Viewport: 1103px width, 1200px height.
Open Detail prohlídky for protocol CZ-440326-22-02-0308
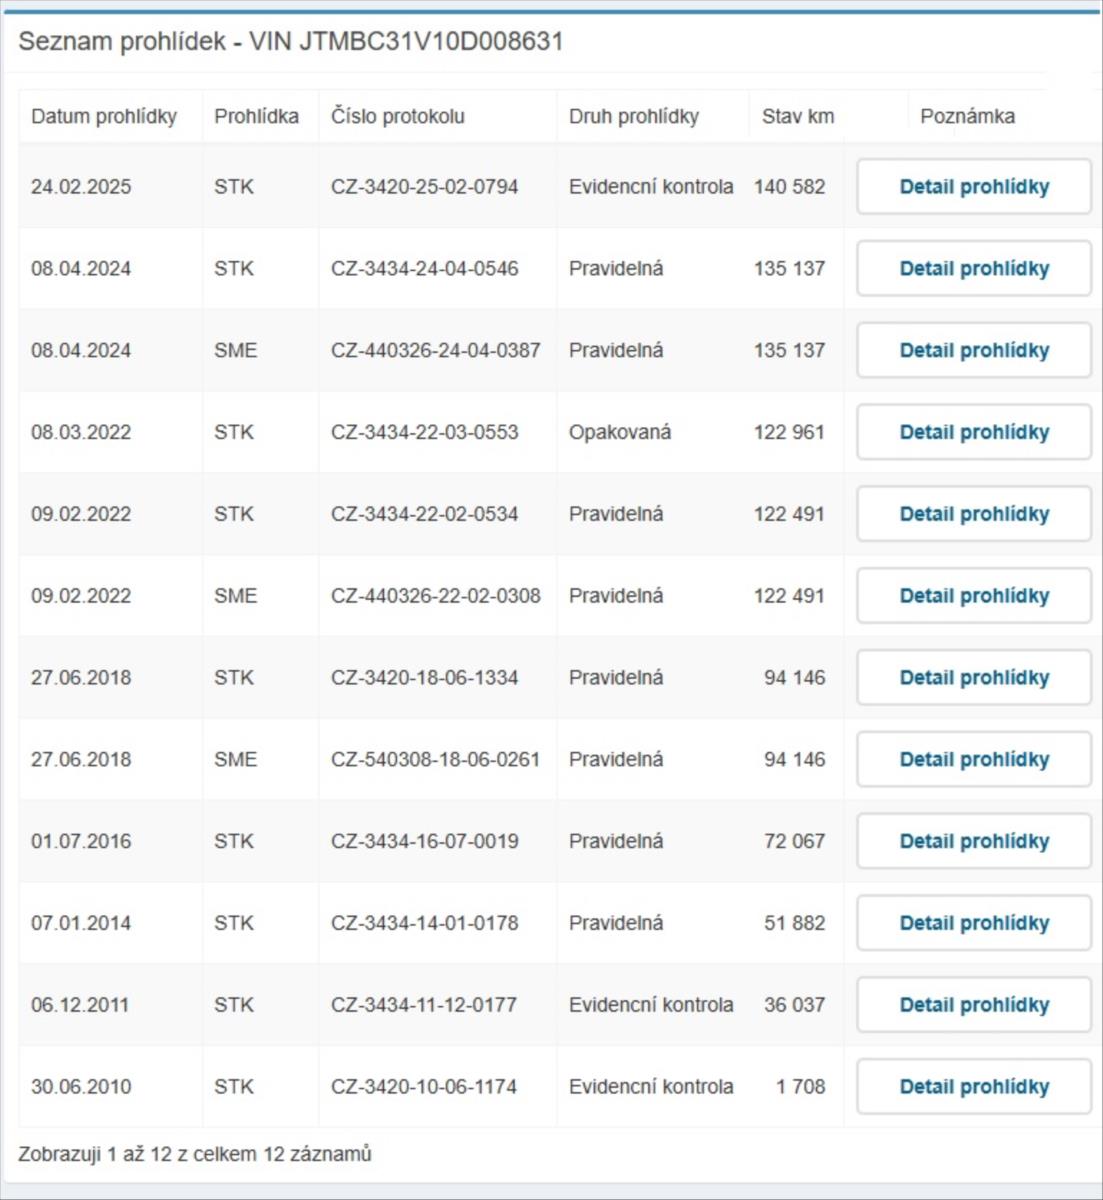pyautogui.click(x=974, y=596)
